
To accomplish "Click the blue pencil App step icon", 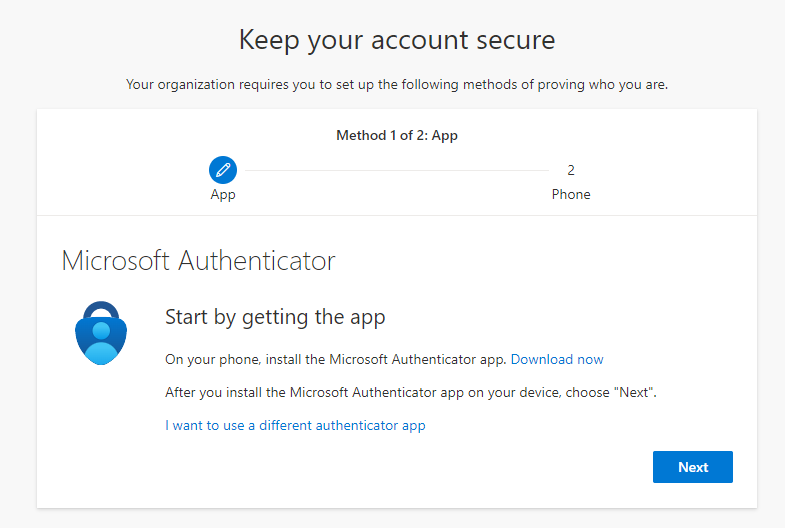I will (x=223, y=170).
